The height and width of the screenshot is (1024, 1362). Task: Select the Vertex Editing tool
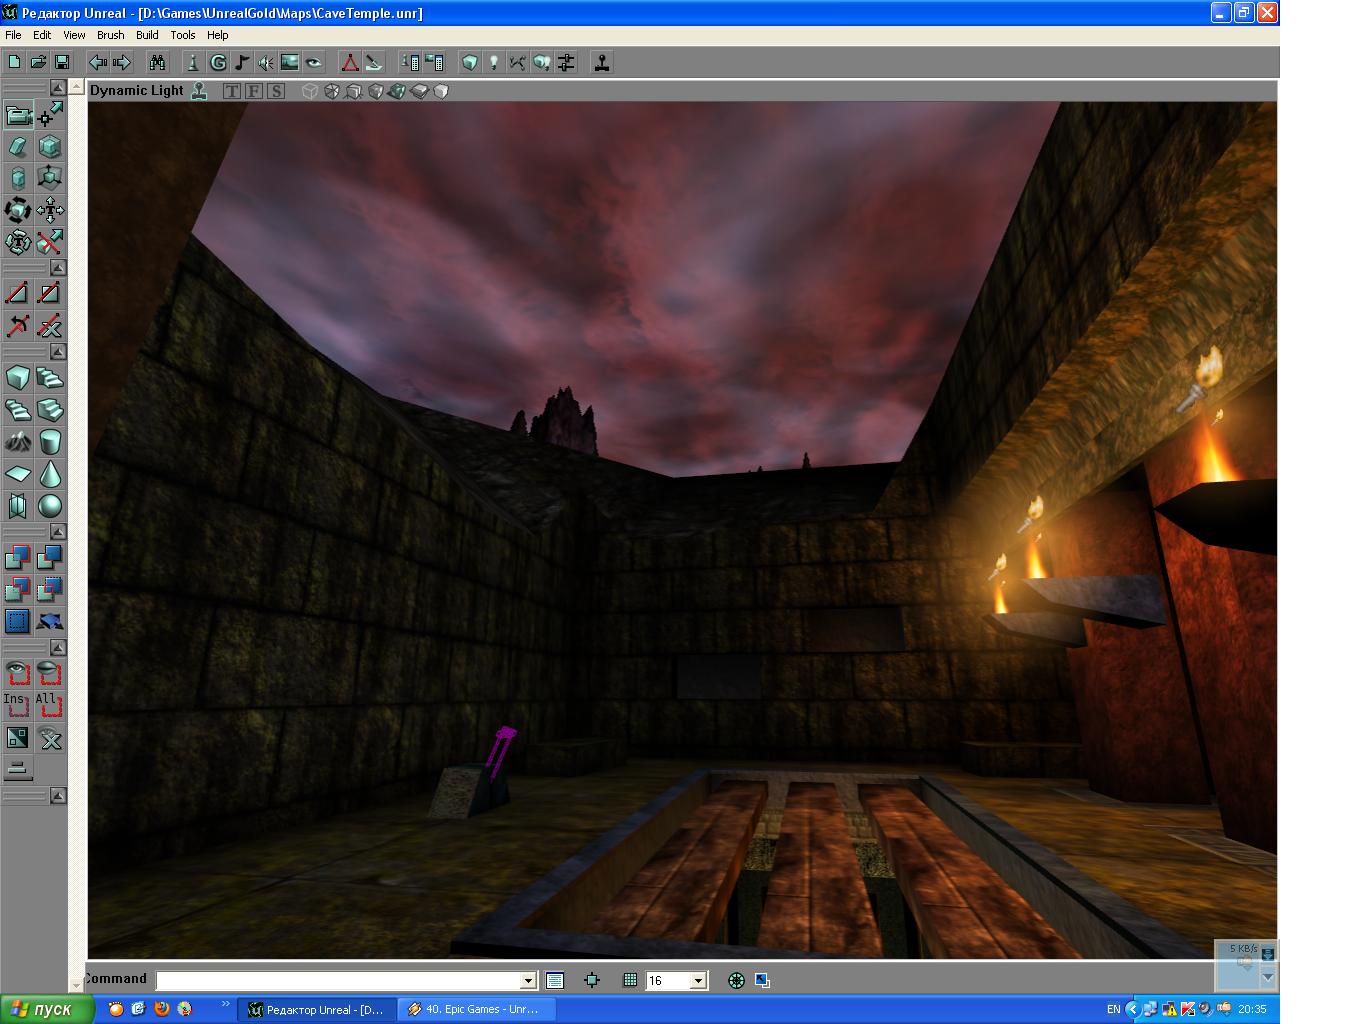[x=50, y=115]
